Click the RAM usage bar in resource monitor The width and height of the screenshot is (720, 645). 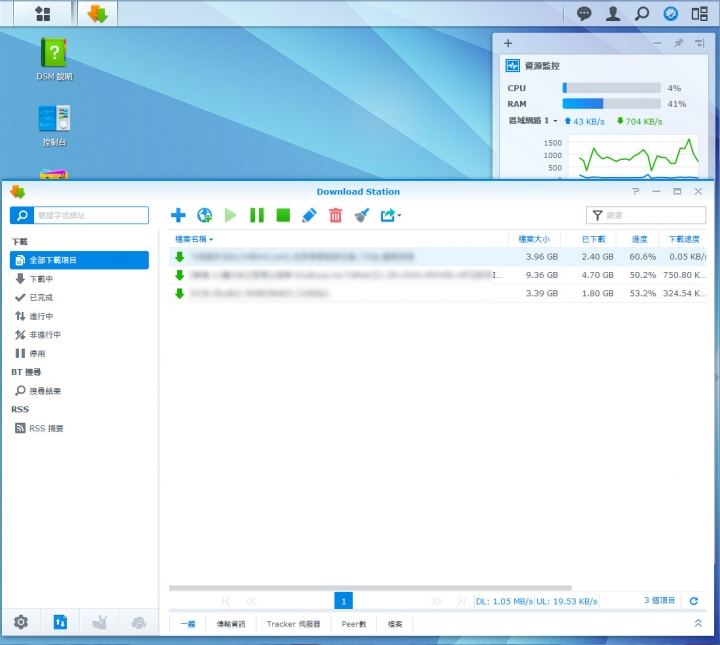coord(611,104)
